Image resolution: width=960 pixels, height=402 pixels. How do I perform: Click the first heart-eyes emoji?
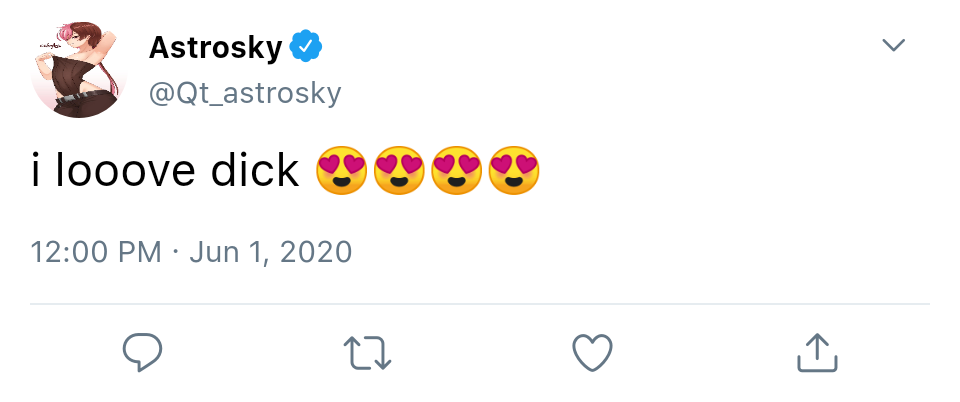341,171
